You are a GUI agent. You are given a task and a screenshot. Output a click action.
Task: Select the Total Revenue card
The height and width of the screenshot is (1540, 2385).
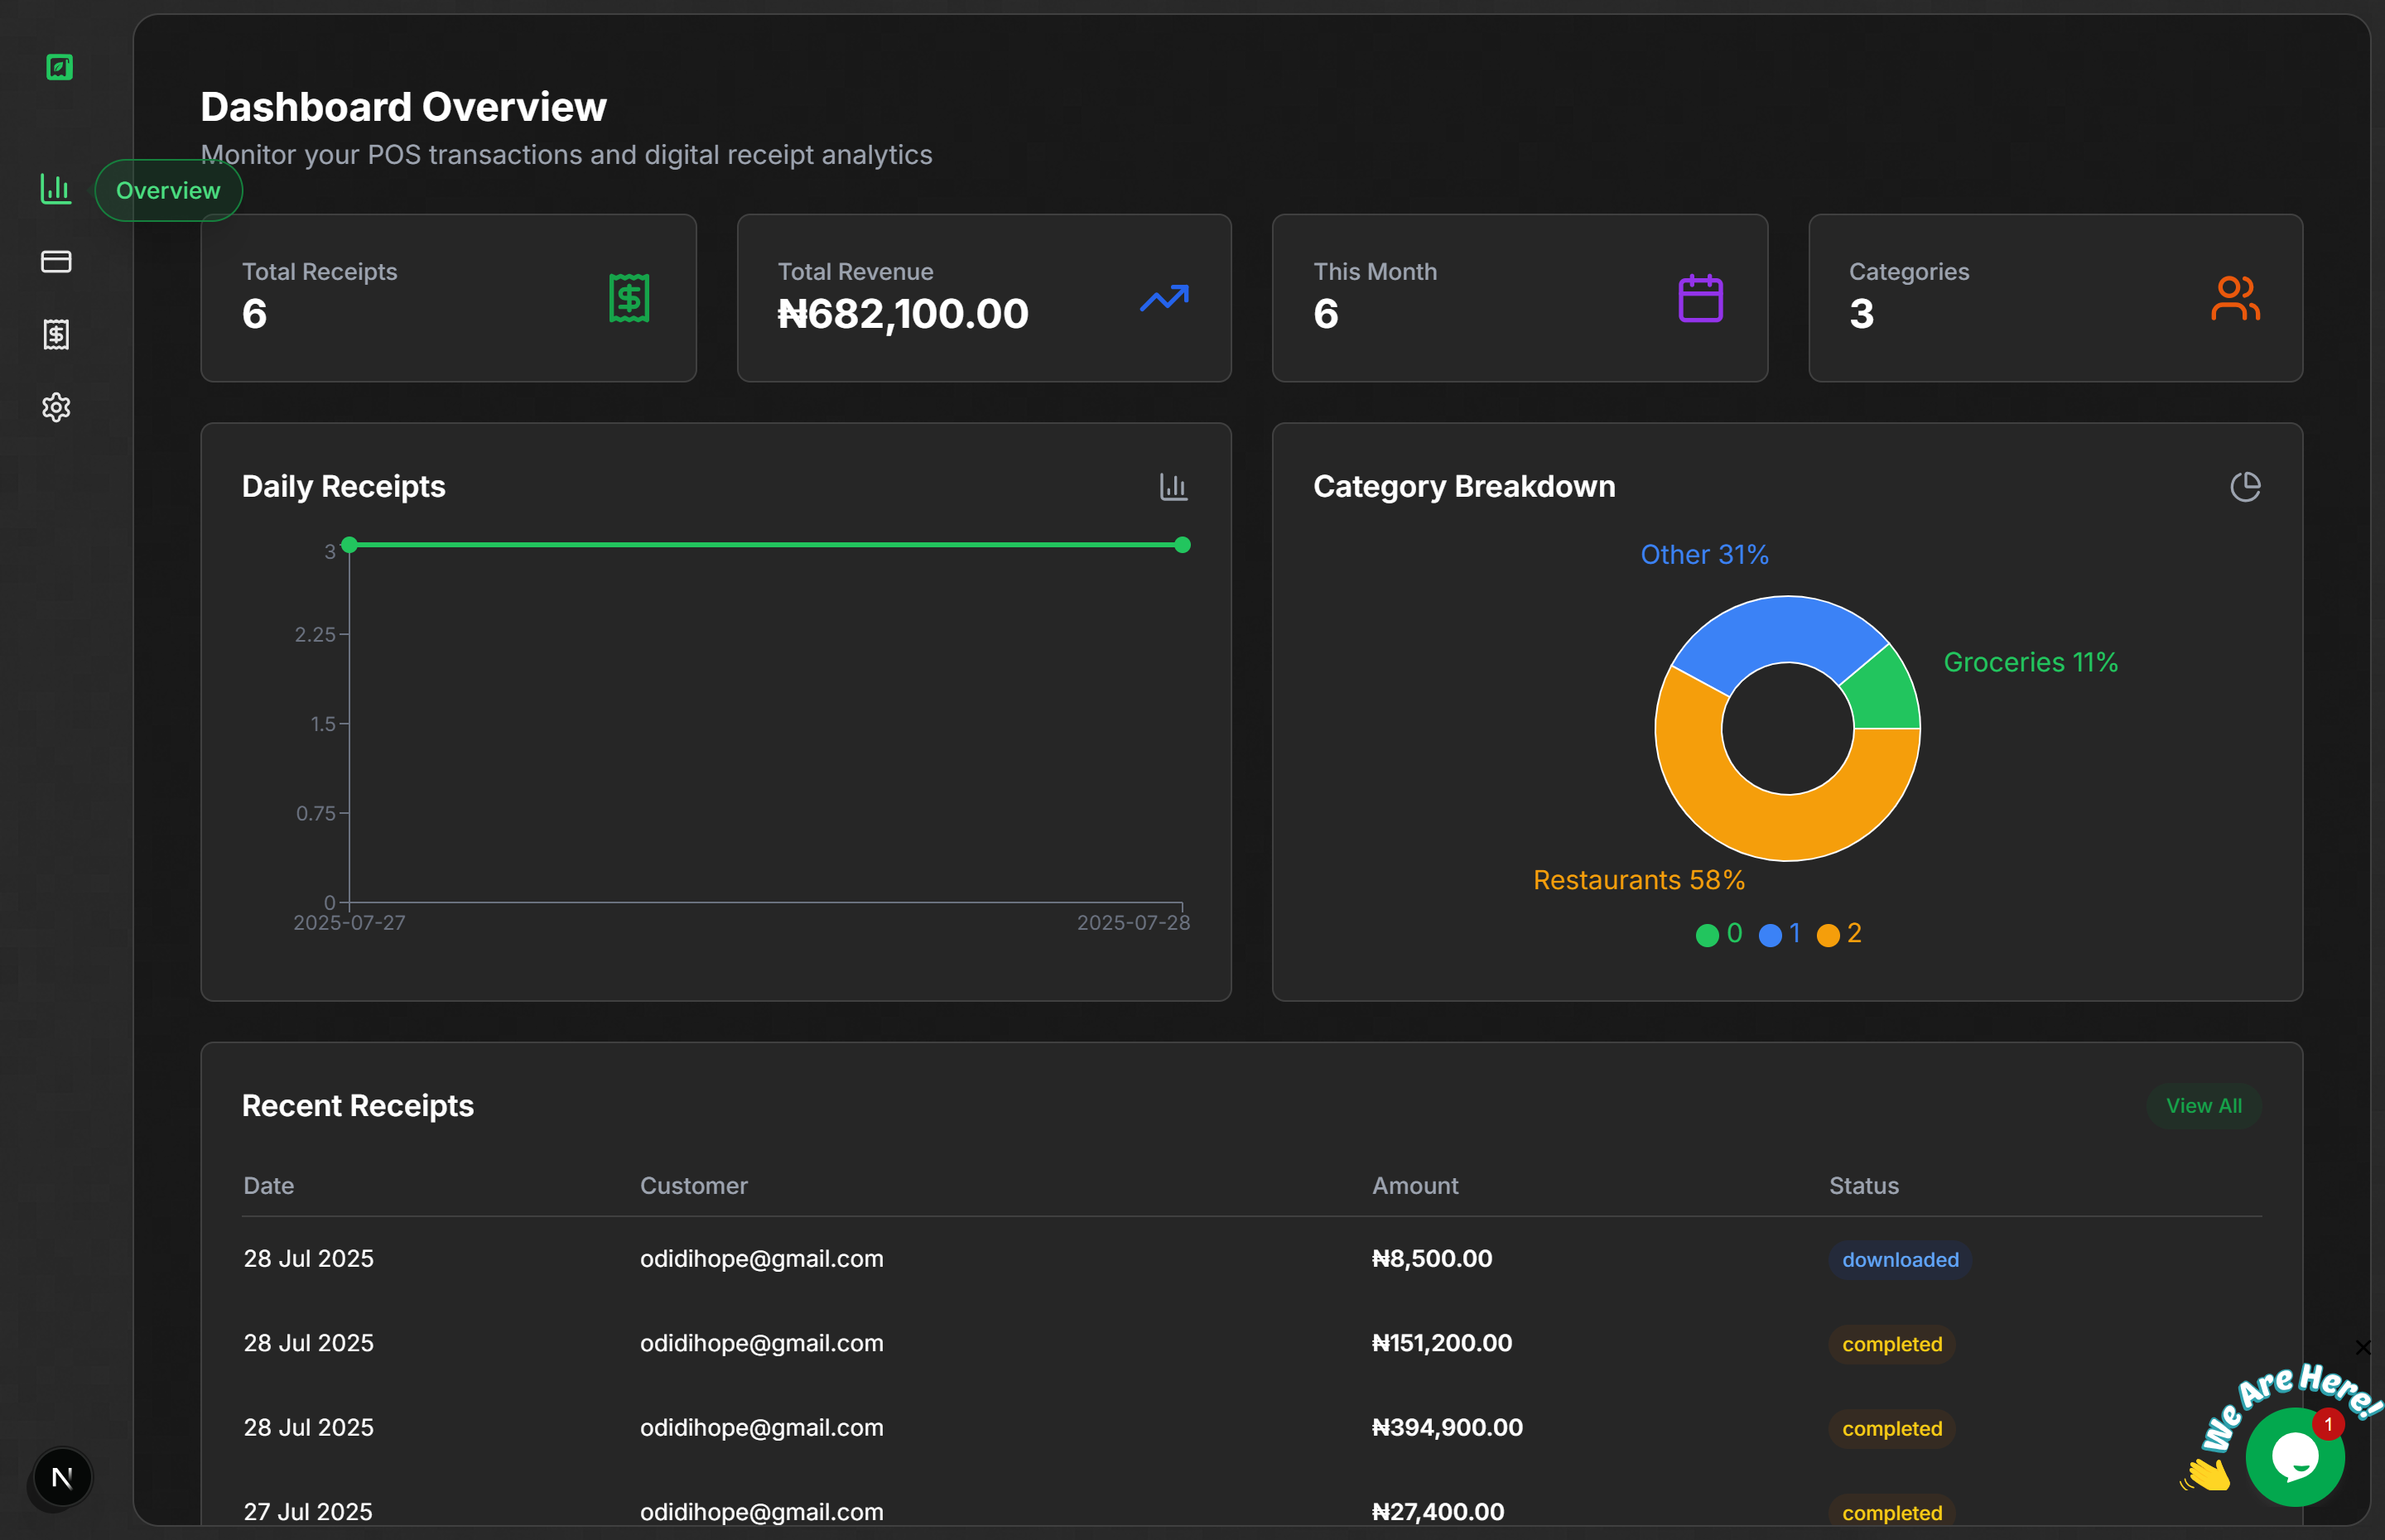point(984,298)
